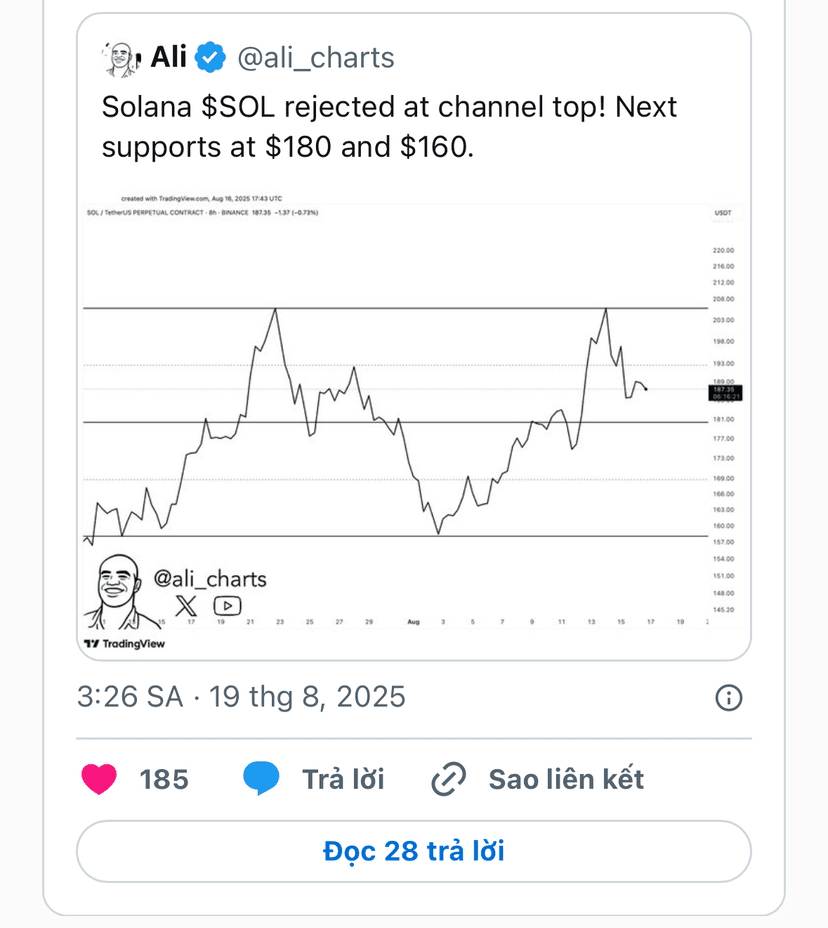Click the chain link copy icon
Viewport: 828px width, 928px height.
coord(449,779)
